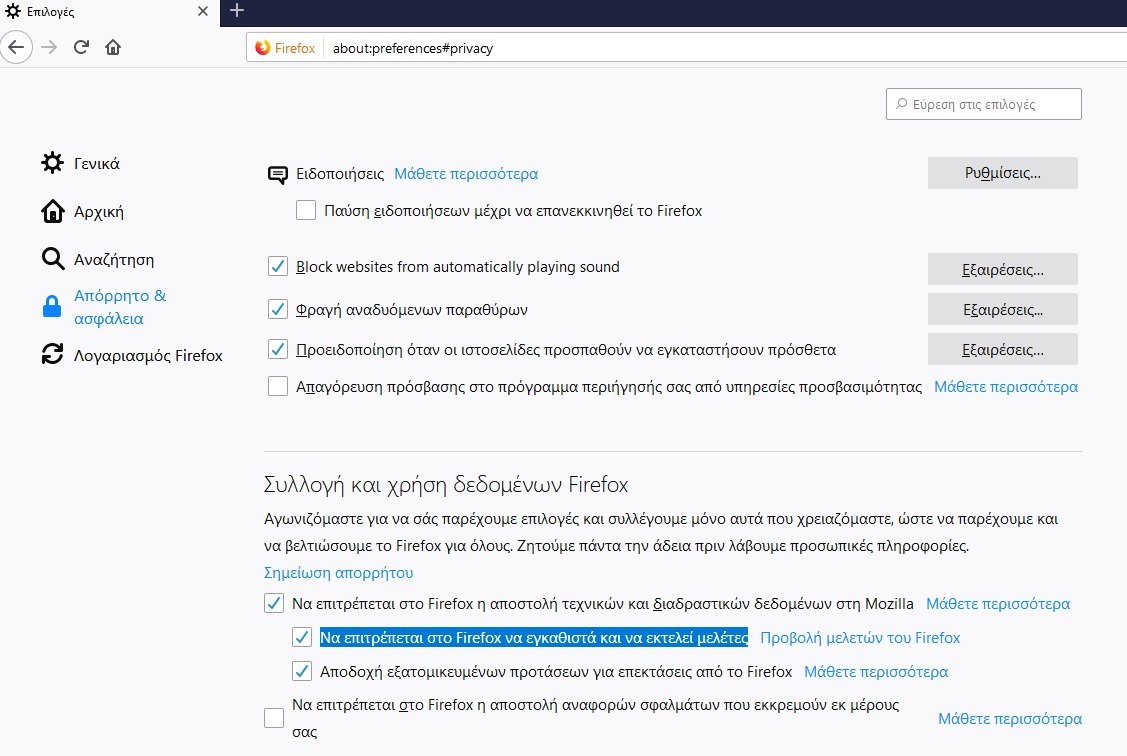1127x756 pixels.
Task: Uncheck αποστολή τεχνικών και διαδραστικών δεδομένων checkbox
Action: point(274,603)
